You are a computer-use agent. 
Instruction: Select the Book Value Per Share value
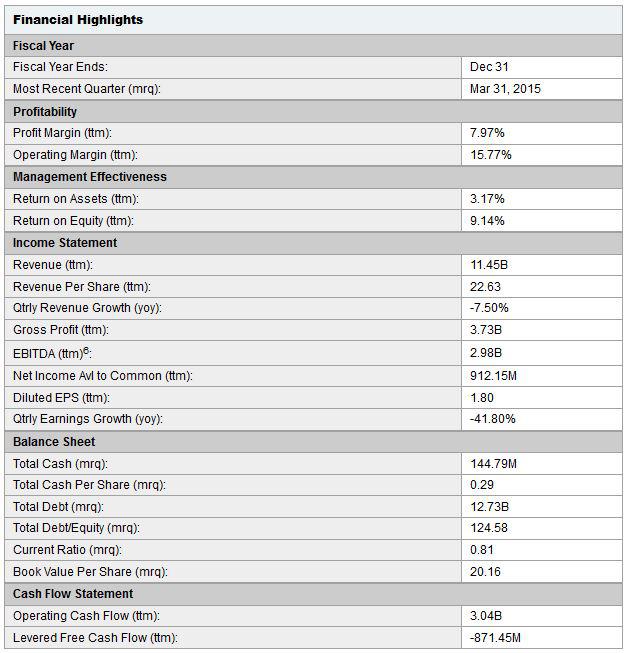[x=485, y=572]
